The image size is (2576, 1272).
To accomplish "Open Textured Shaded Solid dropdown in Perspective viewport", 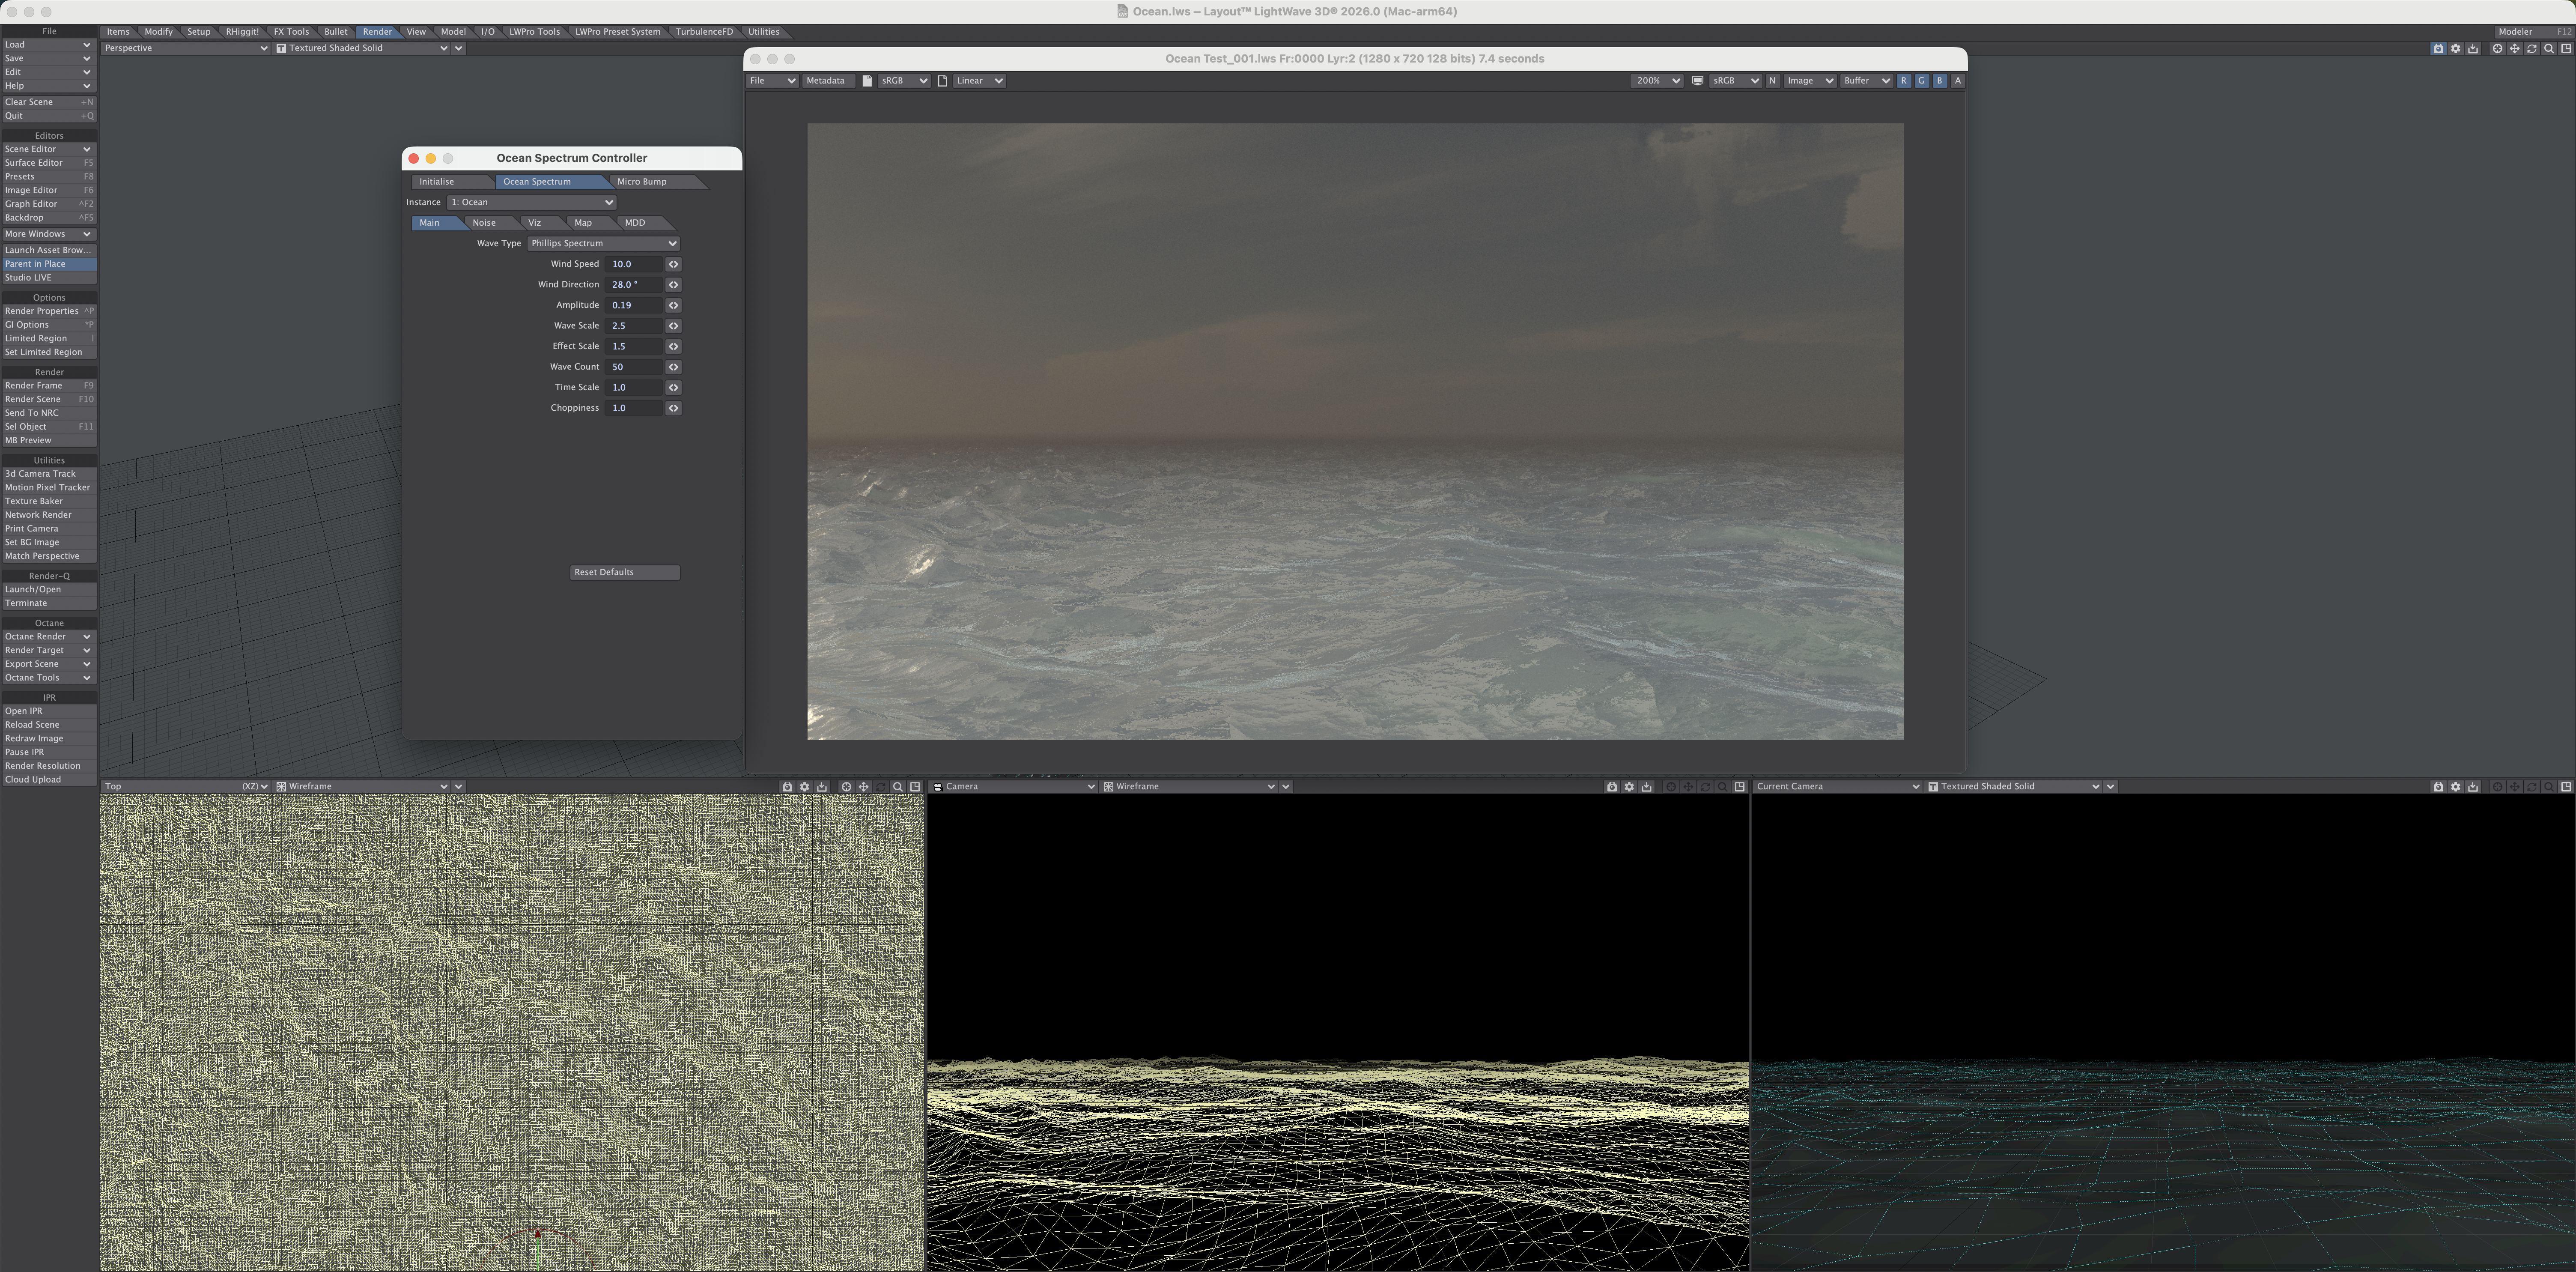I will click(362, 48).
